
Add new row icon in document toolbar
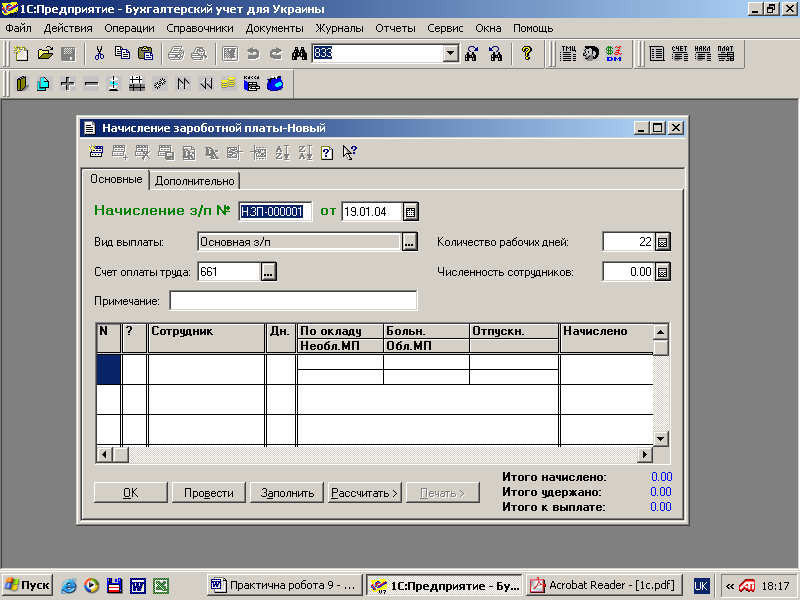coord(96,152)
